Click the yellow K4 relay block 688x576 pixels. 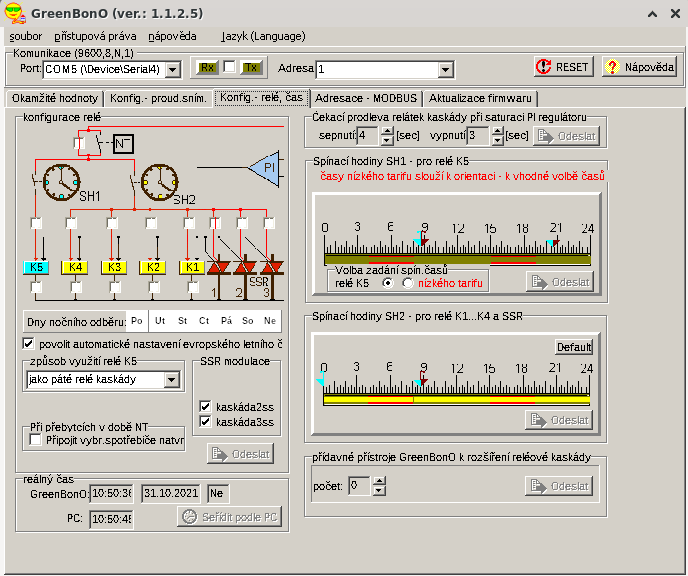pyautogui.click(x=75, y=267)
